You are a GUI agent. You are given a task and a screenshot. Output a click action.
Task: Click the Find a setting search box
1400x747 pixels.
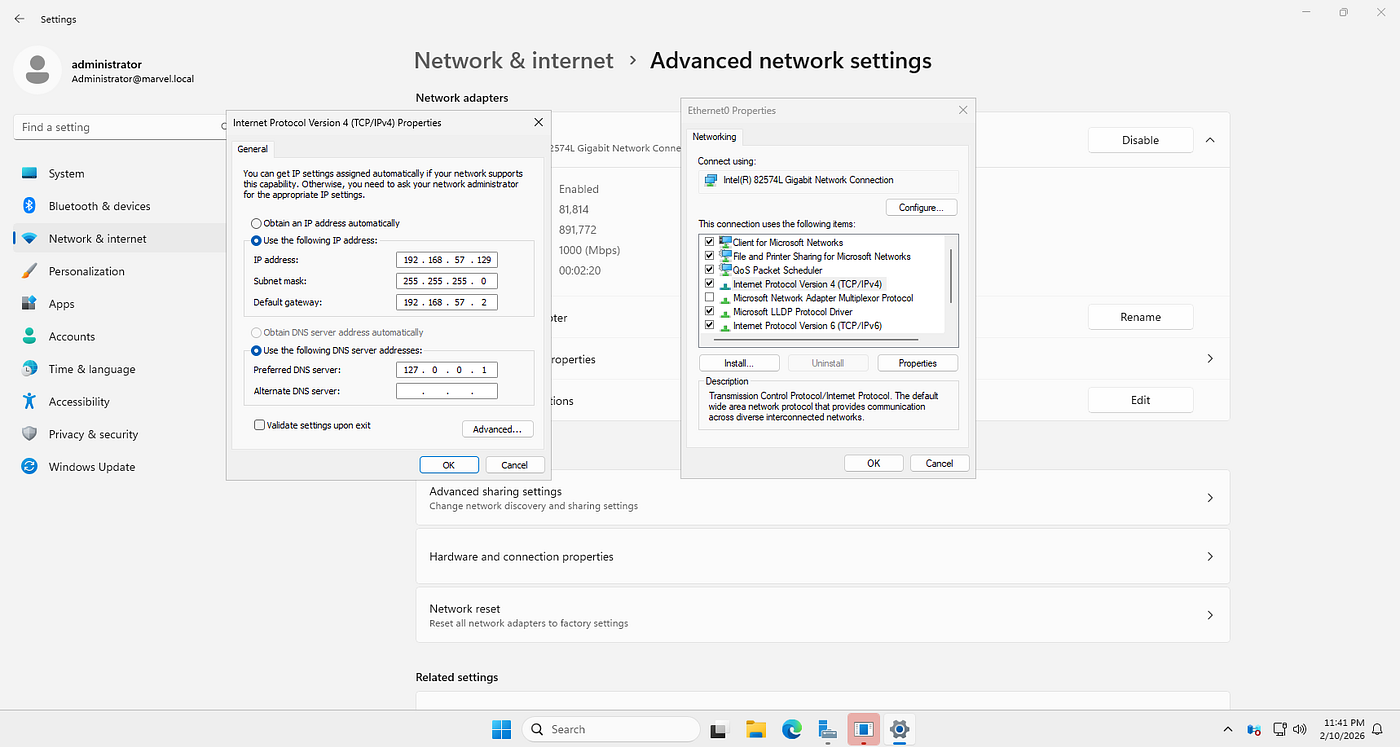pos(120,127)
